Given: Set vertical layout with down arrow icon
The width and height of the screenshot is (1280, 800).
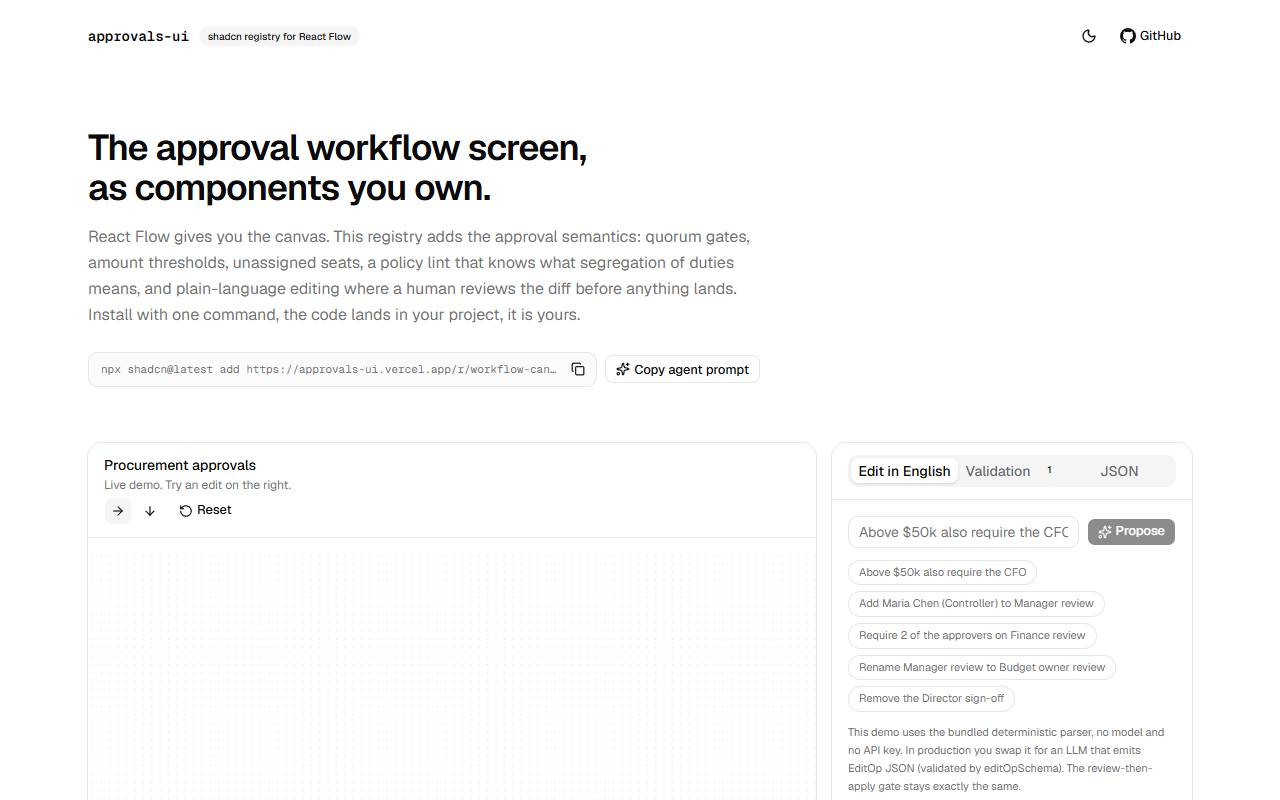Looking at the screenshot, I should [x=150, y=511].
